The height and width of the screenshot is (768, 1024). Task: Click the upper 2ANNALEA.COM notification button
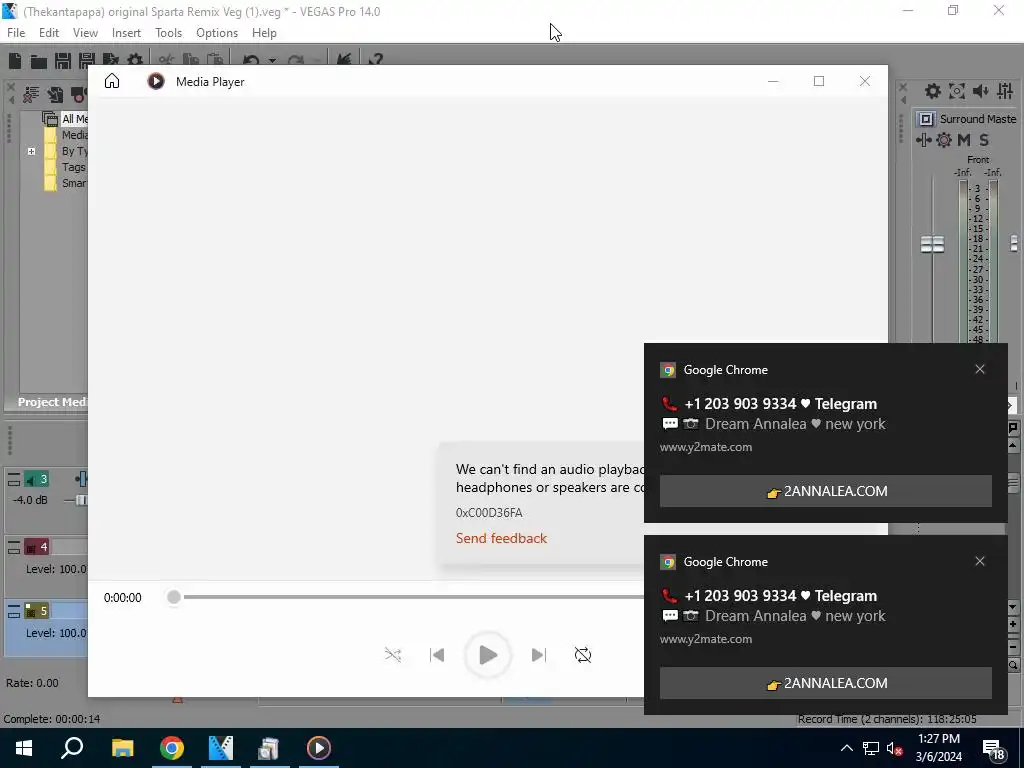(x=825, y=491)
